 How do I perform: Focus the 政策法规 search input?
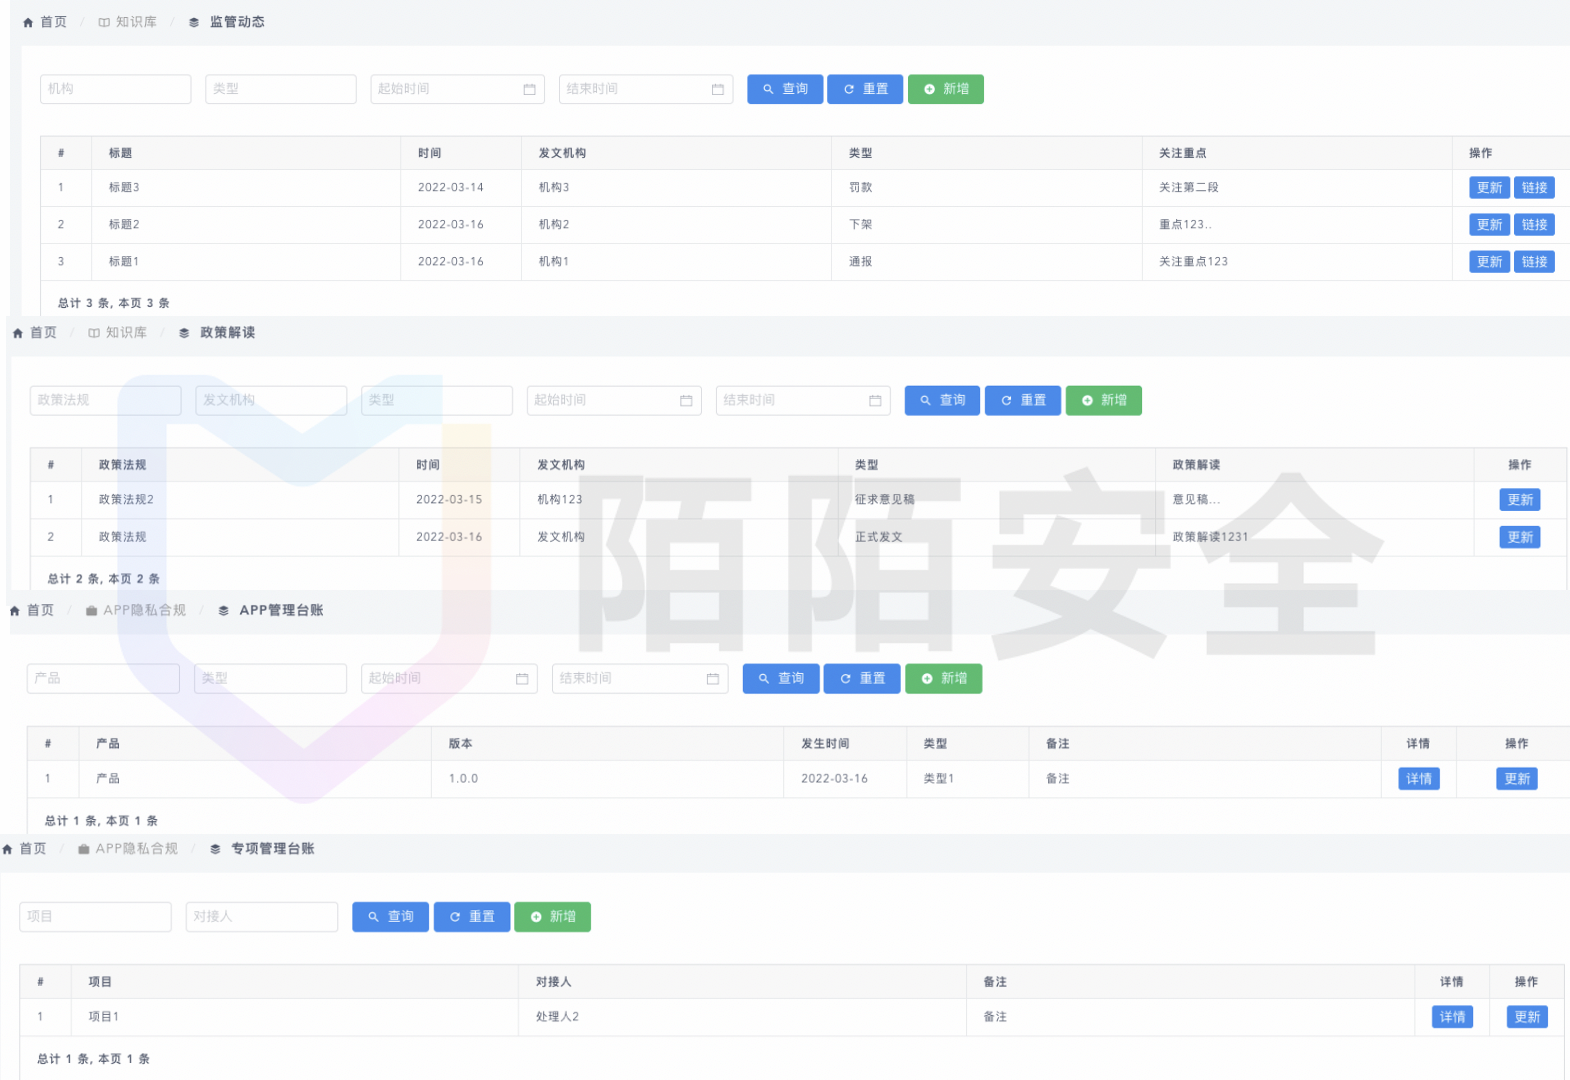106,400
